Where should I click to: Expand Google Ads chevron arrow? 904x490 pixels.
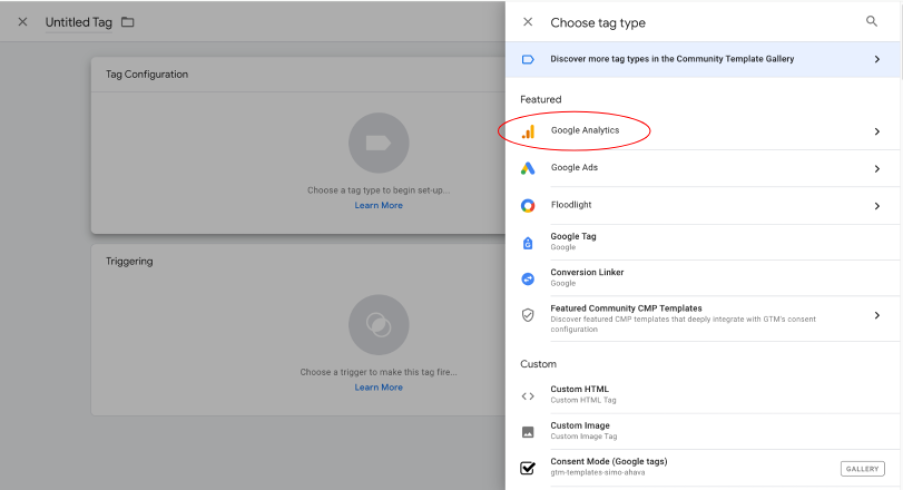pyautogui.click(x=877, y=169)
